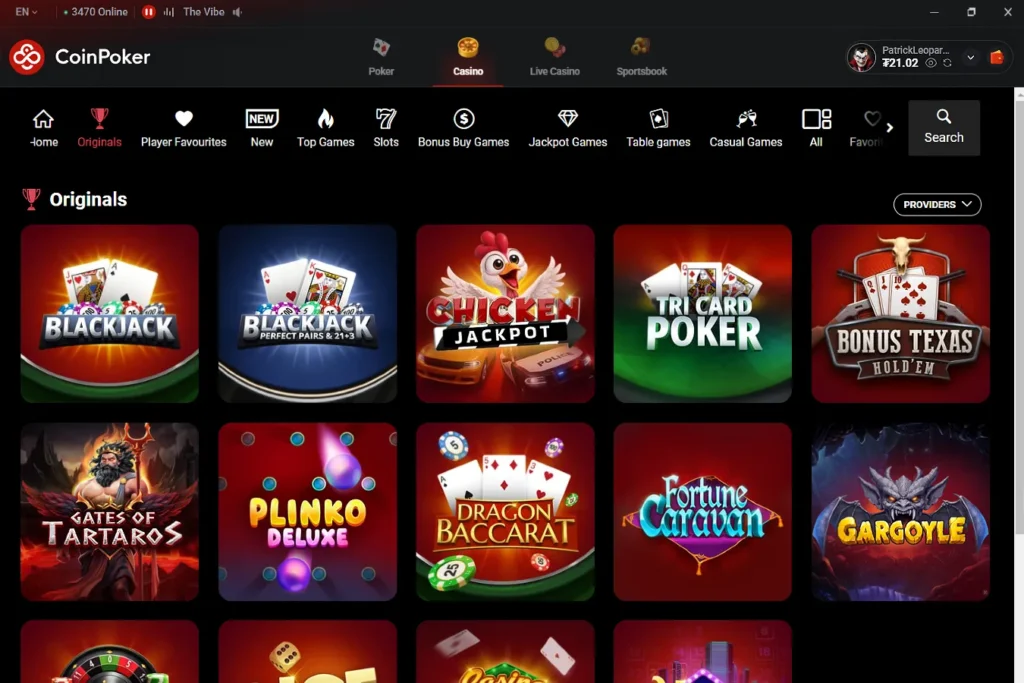This screenshot has height=683, width=1024.
Task: Open the EN language selector
Action: [x=25, y=12]
